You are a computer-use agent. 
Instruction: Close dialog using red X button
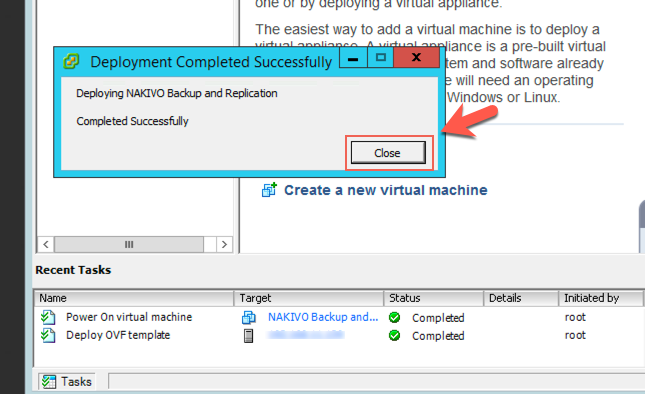[x=416, y=58]
